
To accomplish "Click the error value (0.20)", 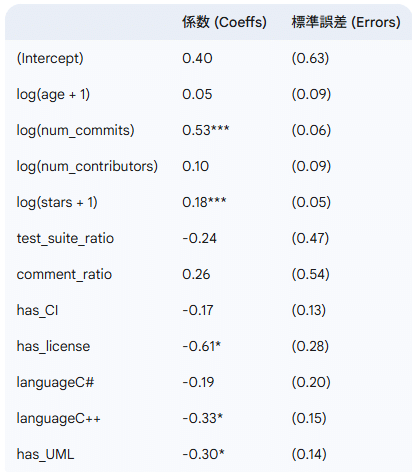I will click(x=311, y=382).
